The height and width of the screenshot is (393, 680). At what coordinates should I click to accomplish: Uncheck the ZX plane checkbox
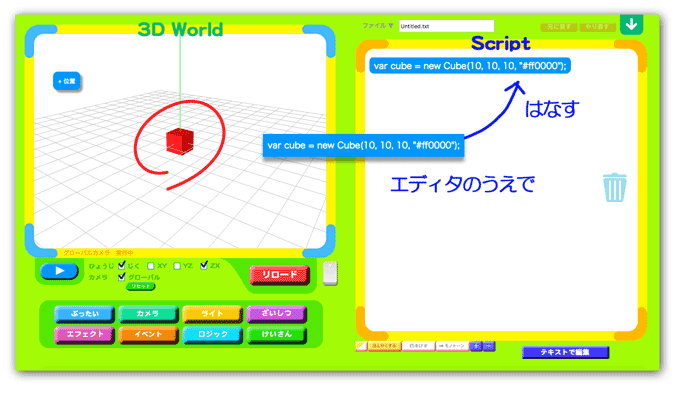tap(204, 265)
